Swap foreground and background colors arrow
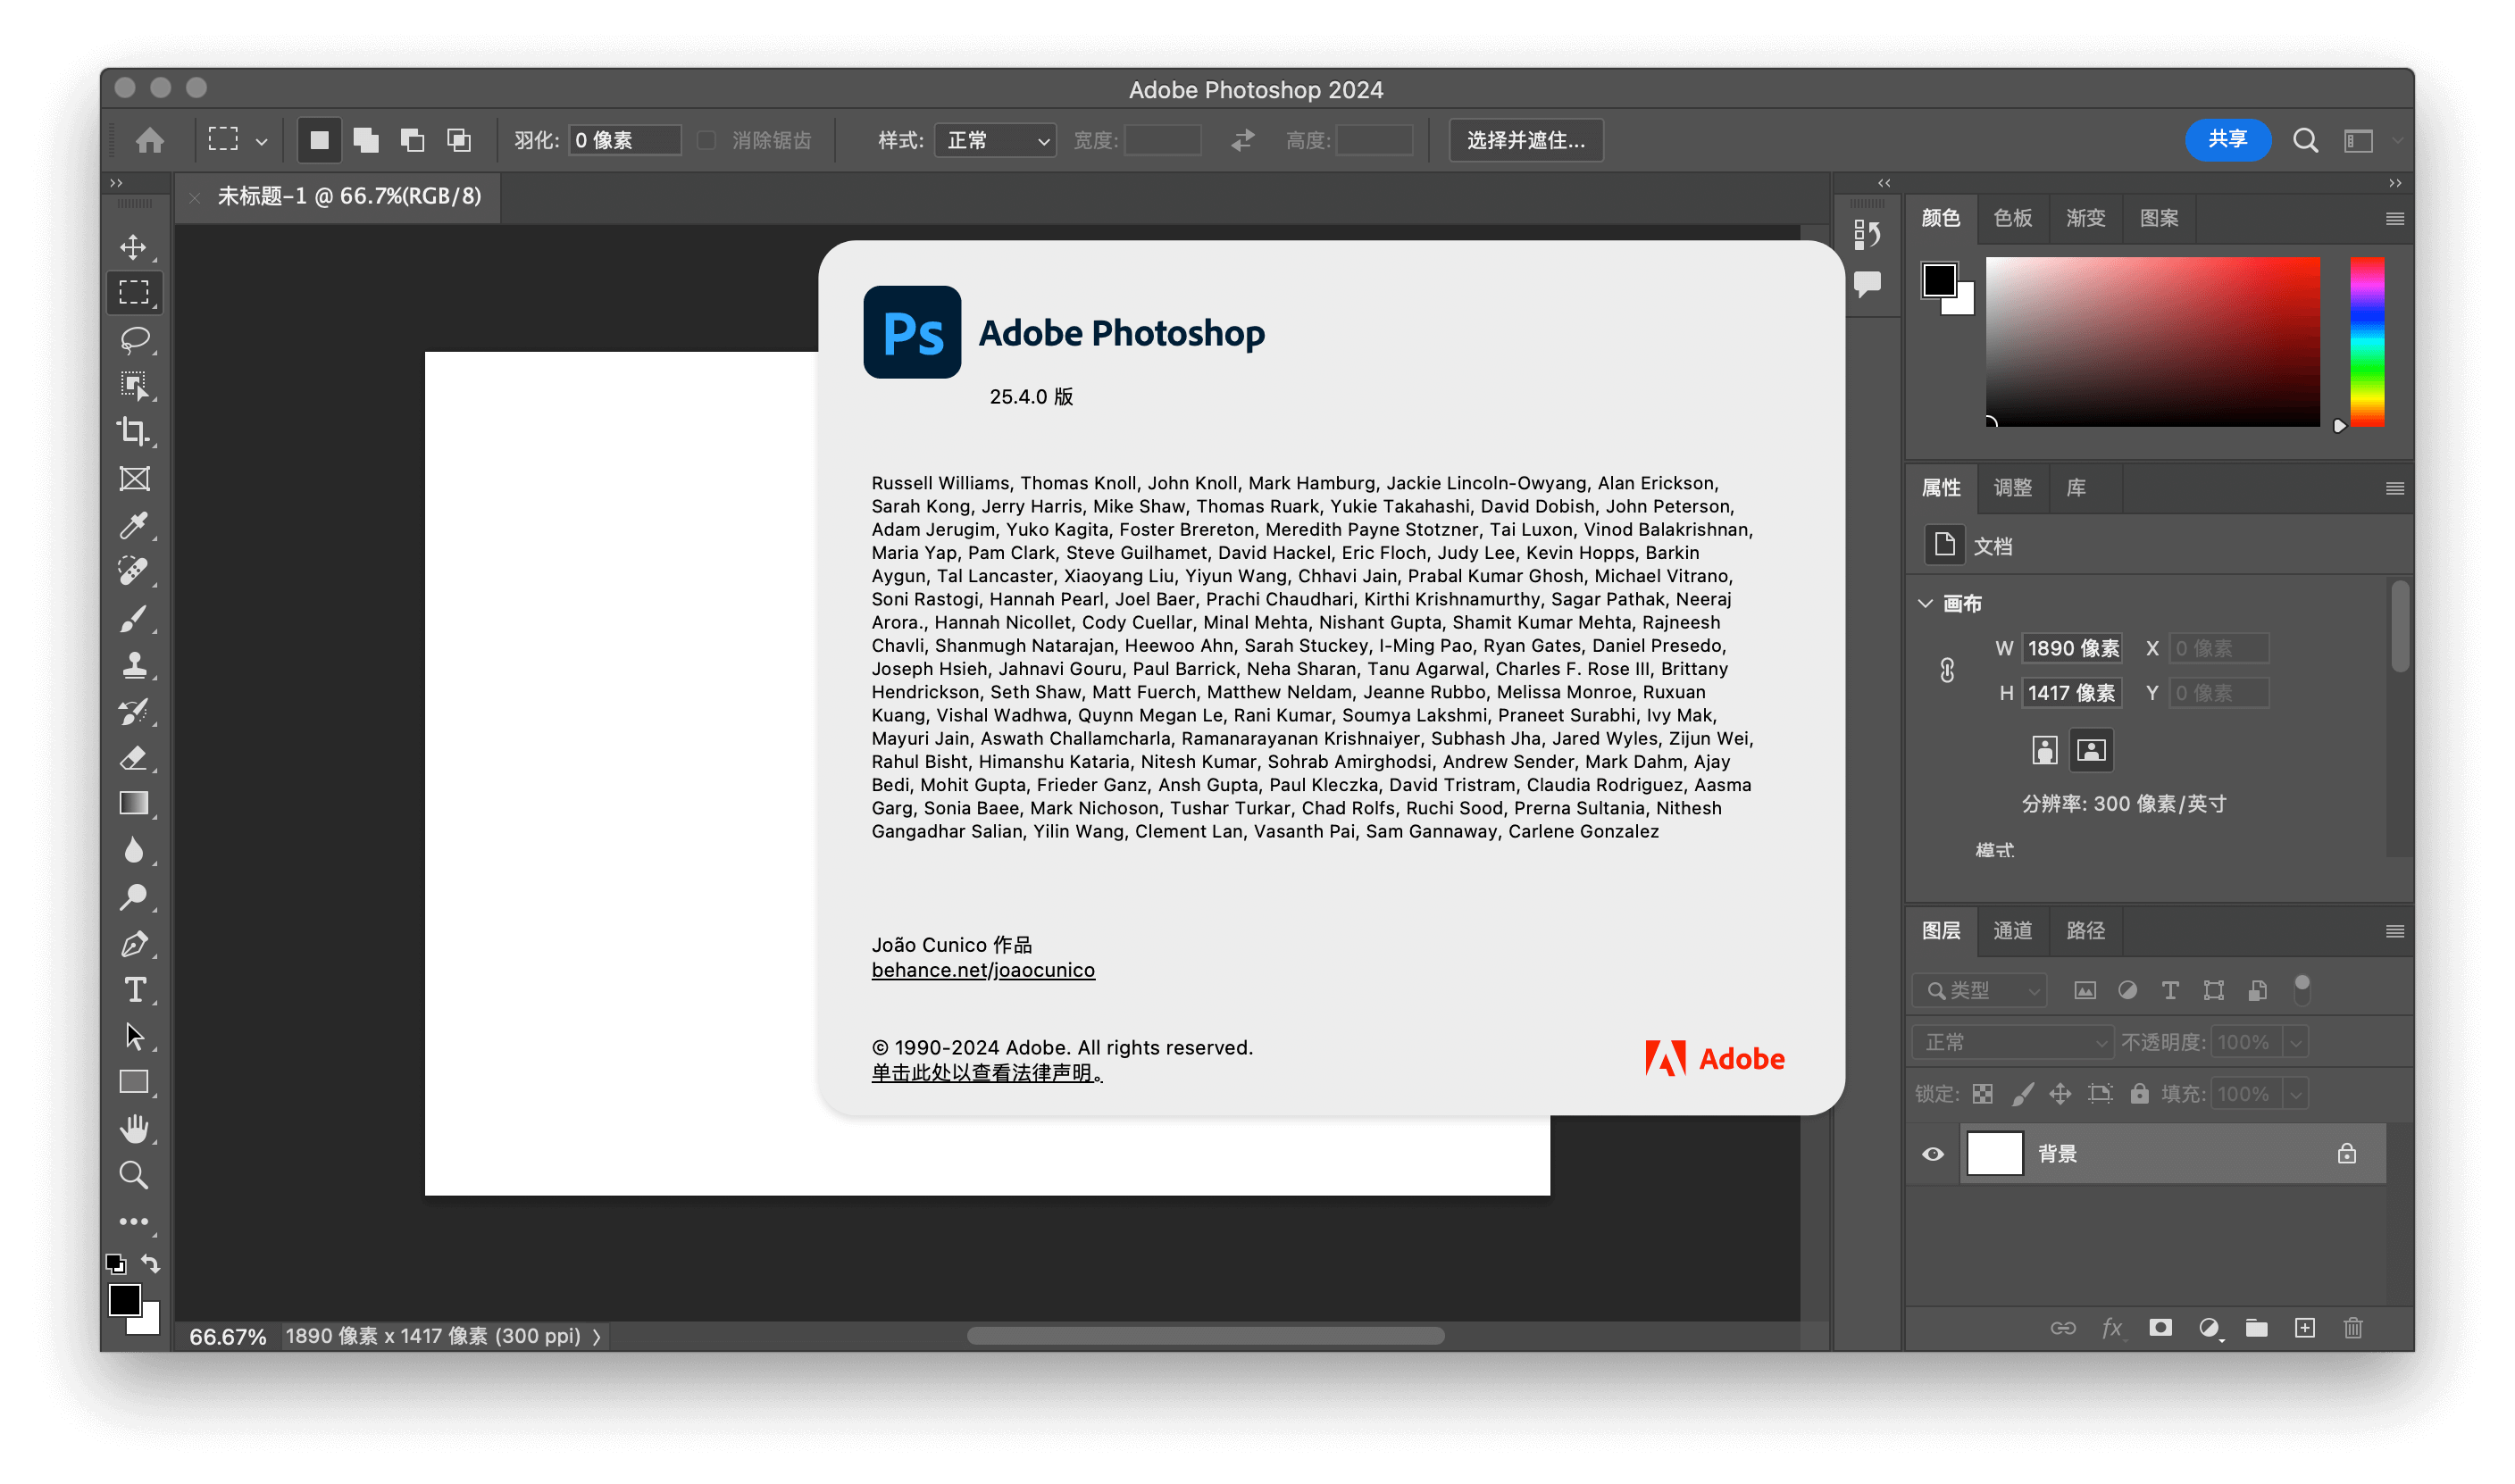The width and height of the screenshot is (2515, 1484). click(x=151, y=1264)
